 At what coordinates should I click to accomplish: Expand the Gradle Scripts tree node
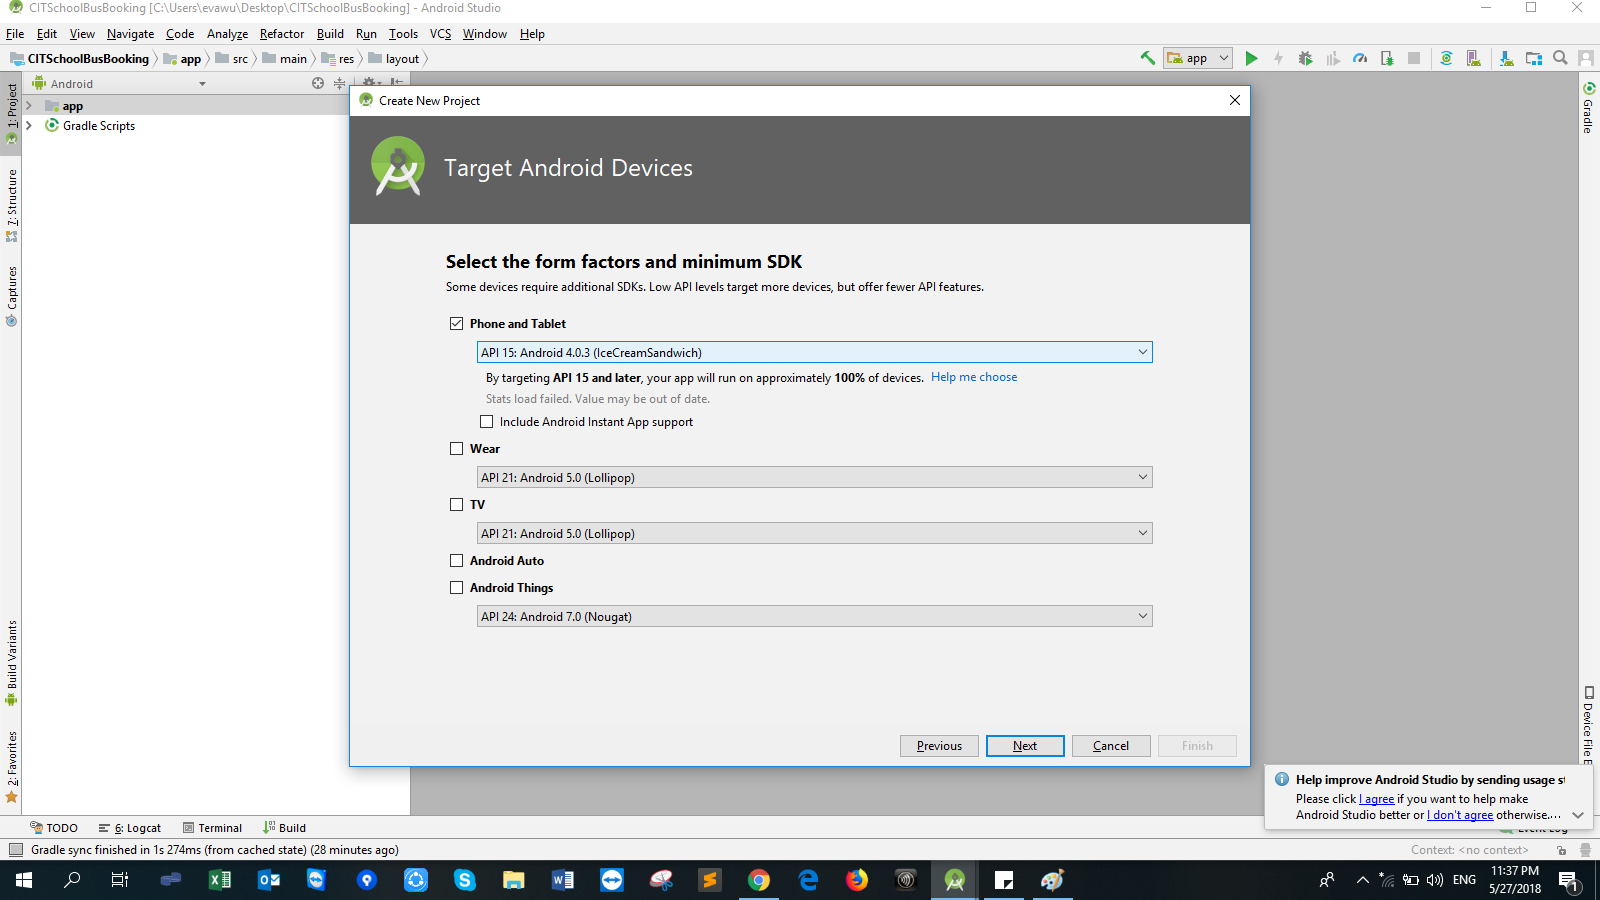[x=29, y=126]
